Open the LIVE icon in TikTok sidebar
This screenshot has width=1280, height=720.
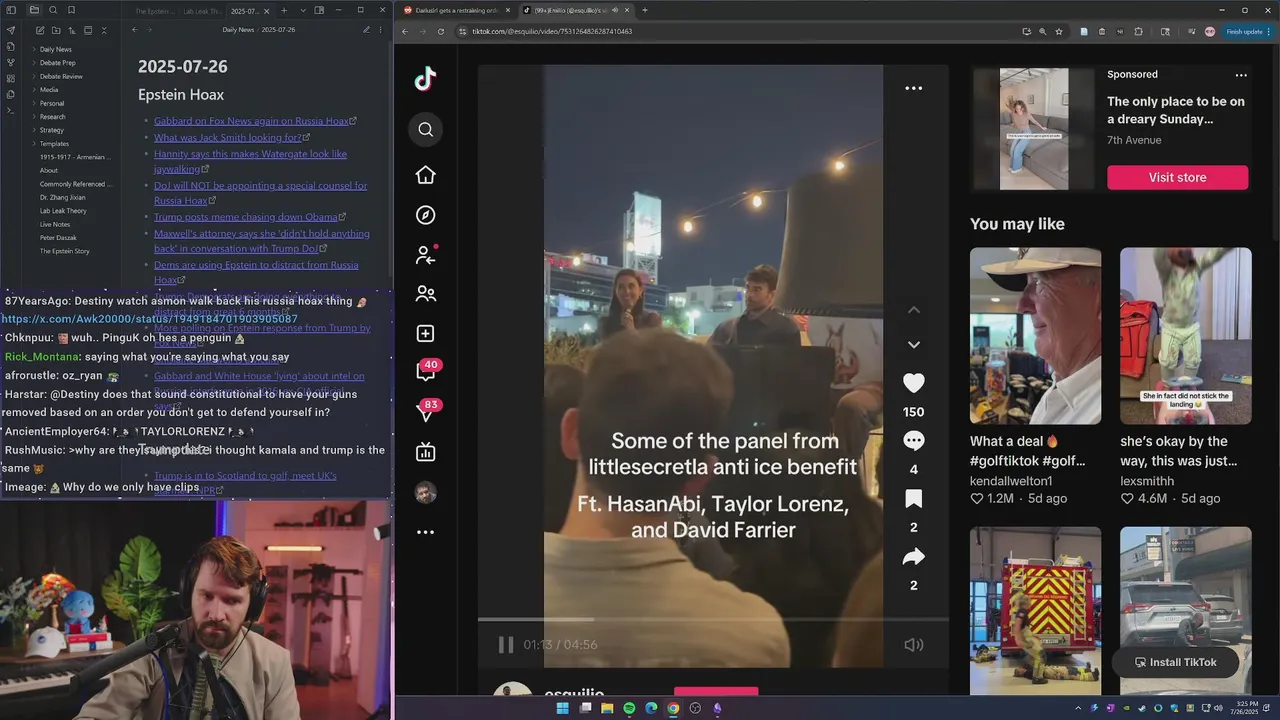pyautogui.click(x=426, y=453)
